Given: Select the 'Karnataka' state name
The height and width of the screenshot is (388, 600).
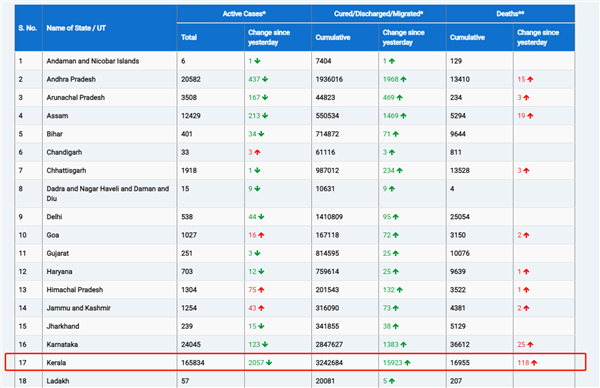Looking at the screenshot, I should click(x=62, y=345).
